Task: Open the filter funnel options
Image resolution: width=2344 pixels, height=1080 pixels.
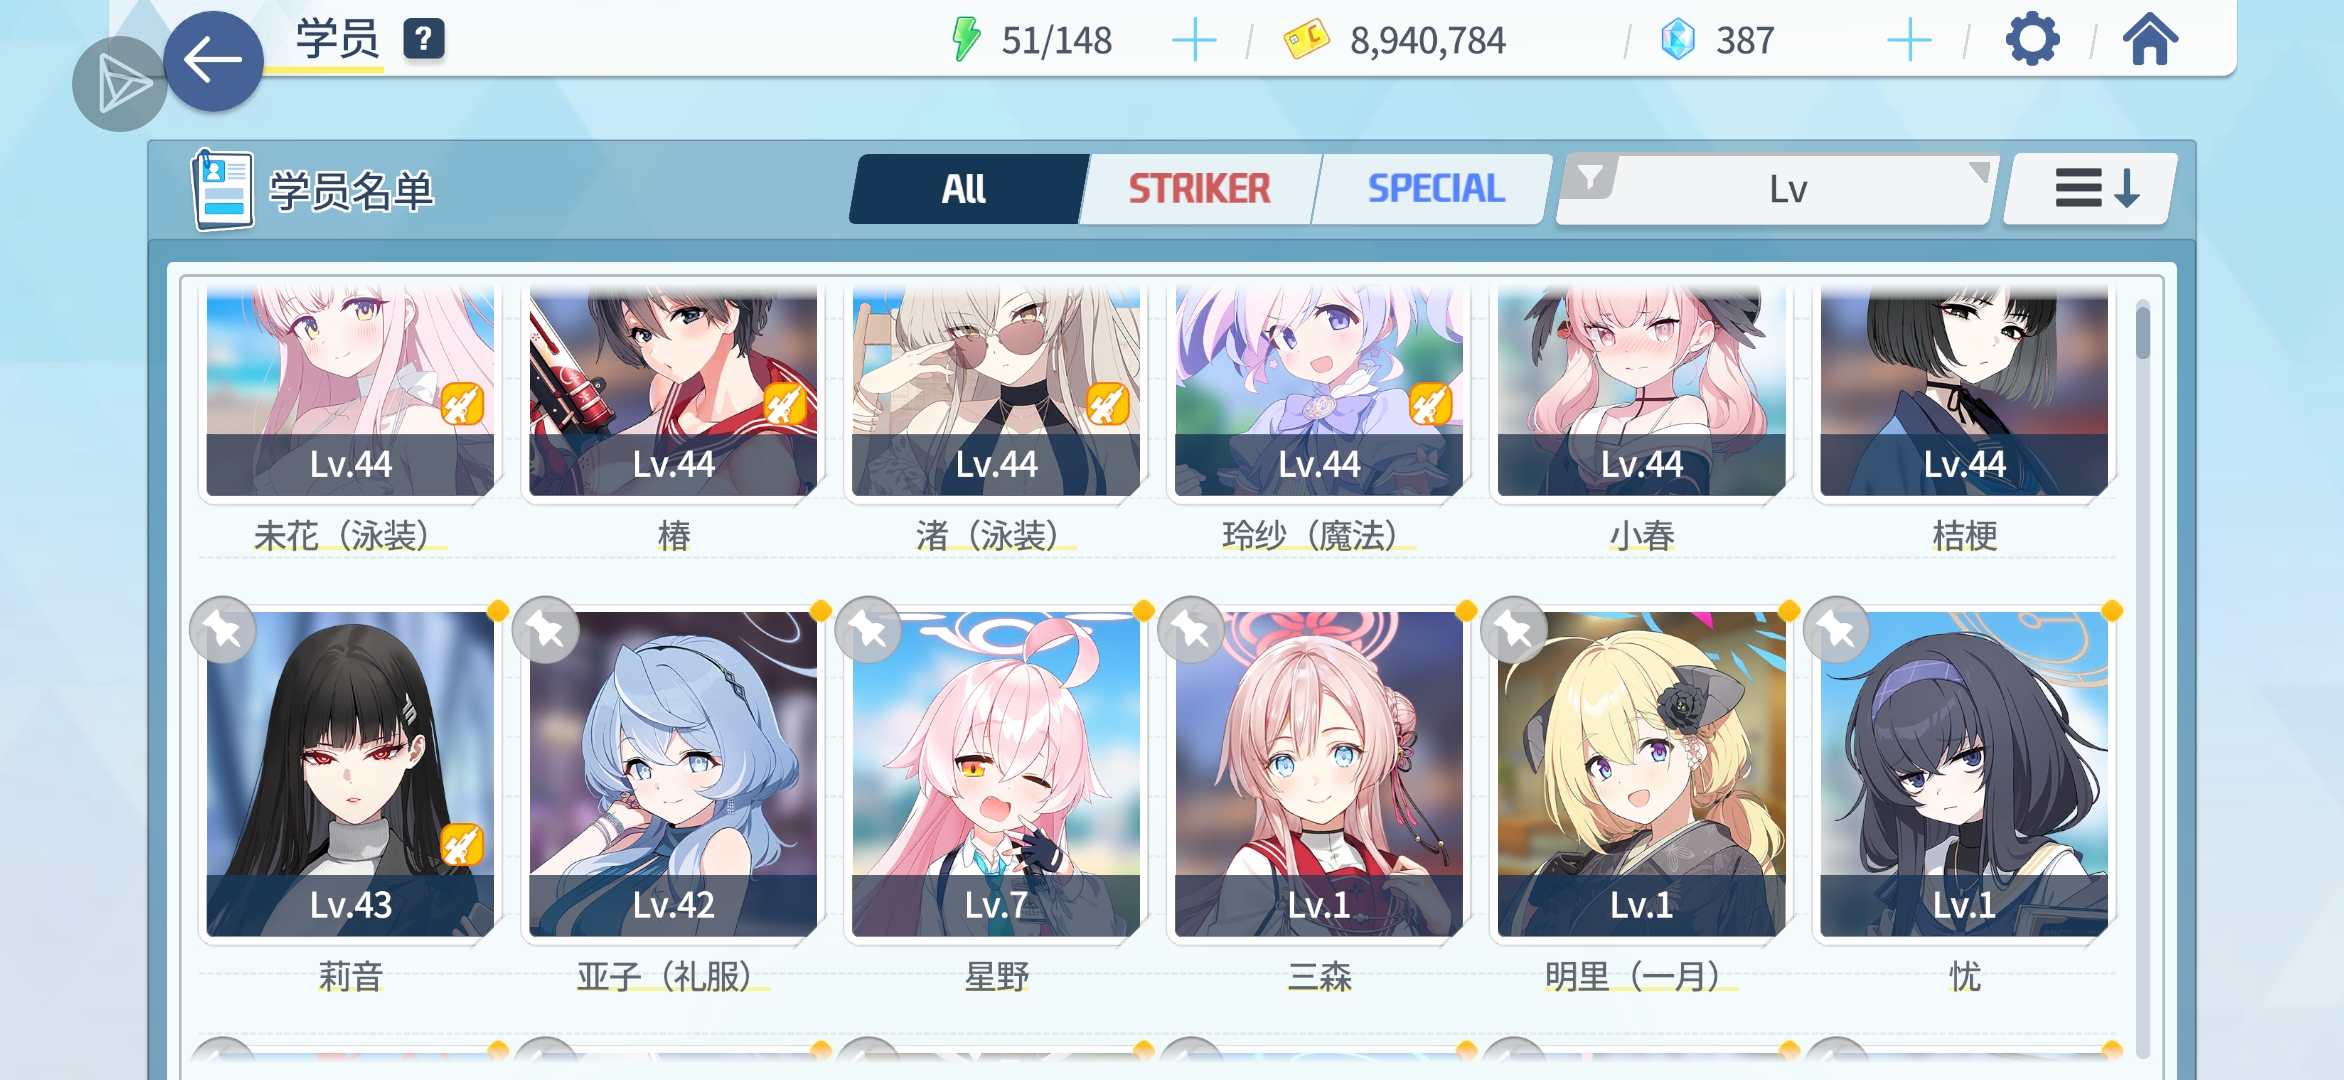Action: click(1589, 178)
